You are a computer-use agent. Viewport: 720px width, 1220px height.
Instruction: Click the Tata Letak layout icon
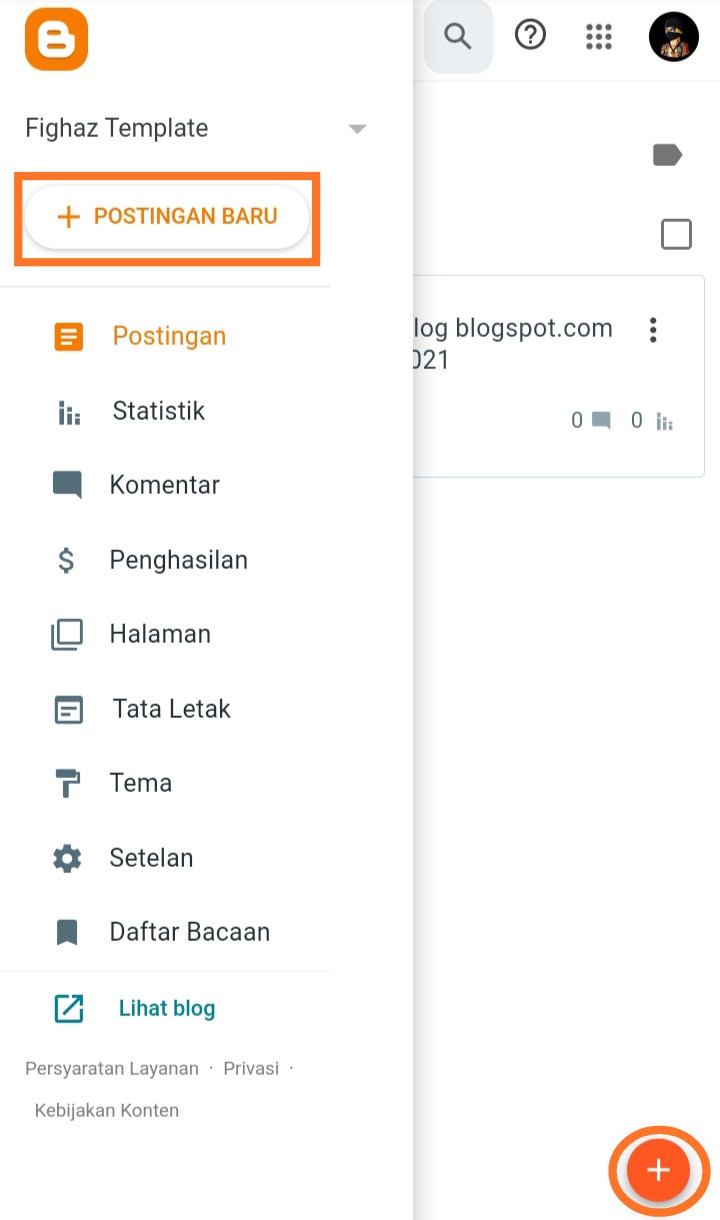pyautogui.click(x=68, y=710)
